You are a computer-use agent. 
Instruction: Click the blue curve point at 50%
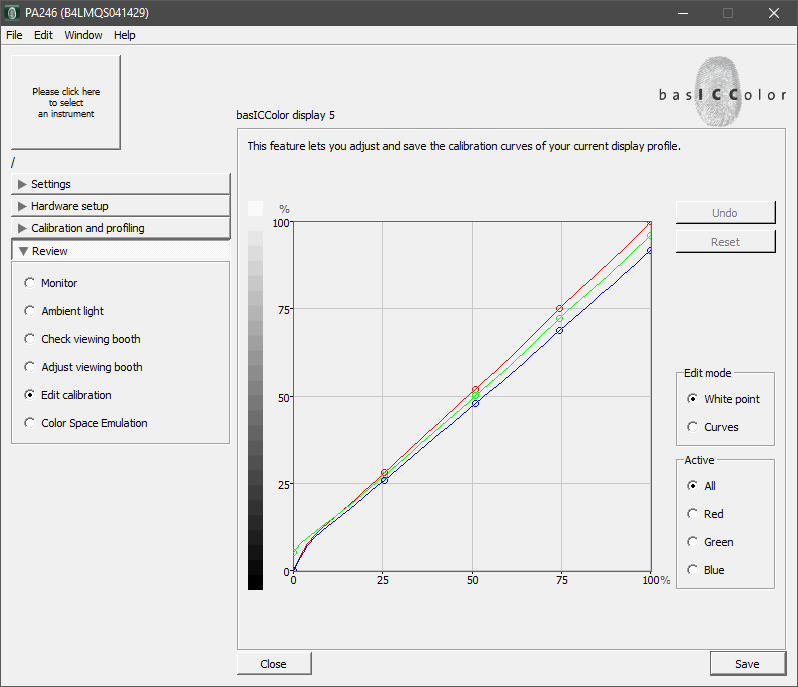pos(475,403)
